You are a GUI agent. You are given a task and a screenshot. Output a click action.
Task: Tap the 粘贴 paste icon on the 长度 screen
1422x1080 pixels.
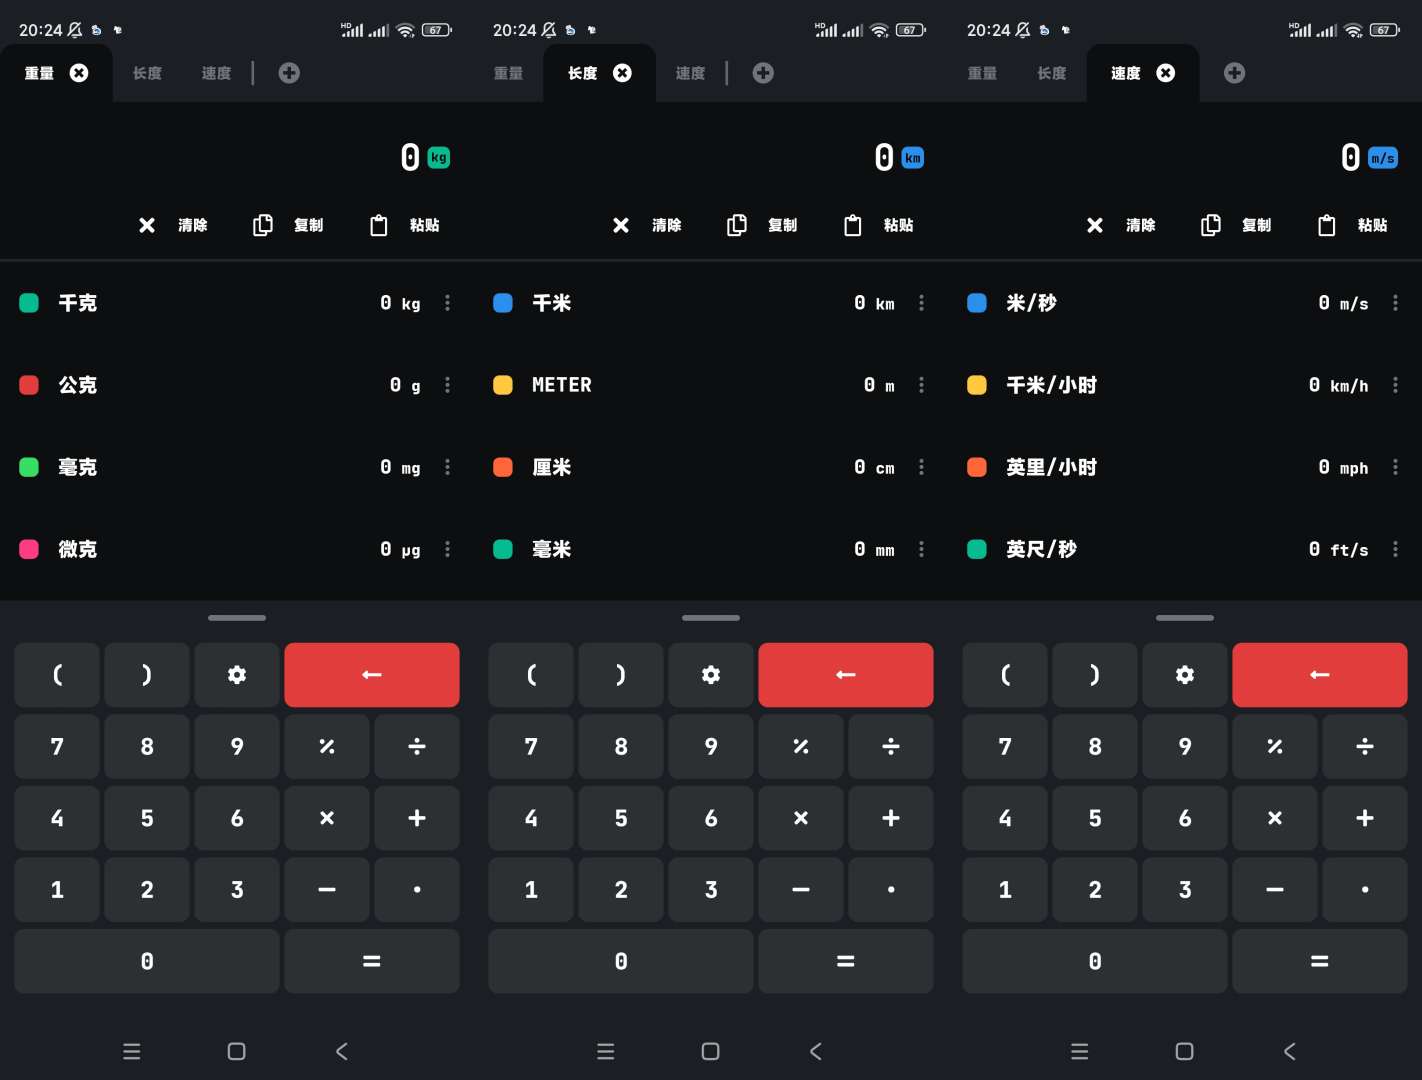pyautogui.click(x=853, y=225)
